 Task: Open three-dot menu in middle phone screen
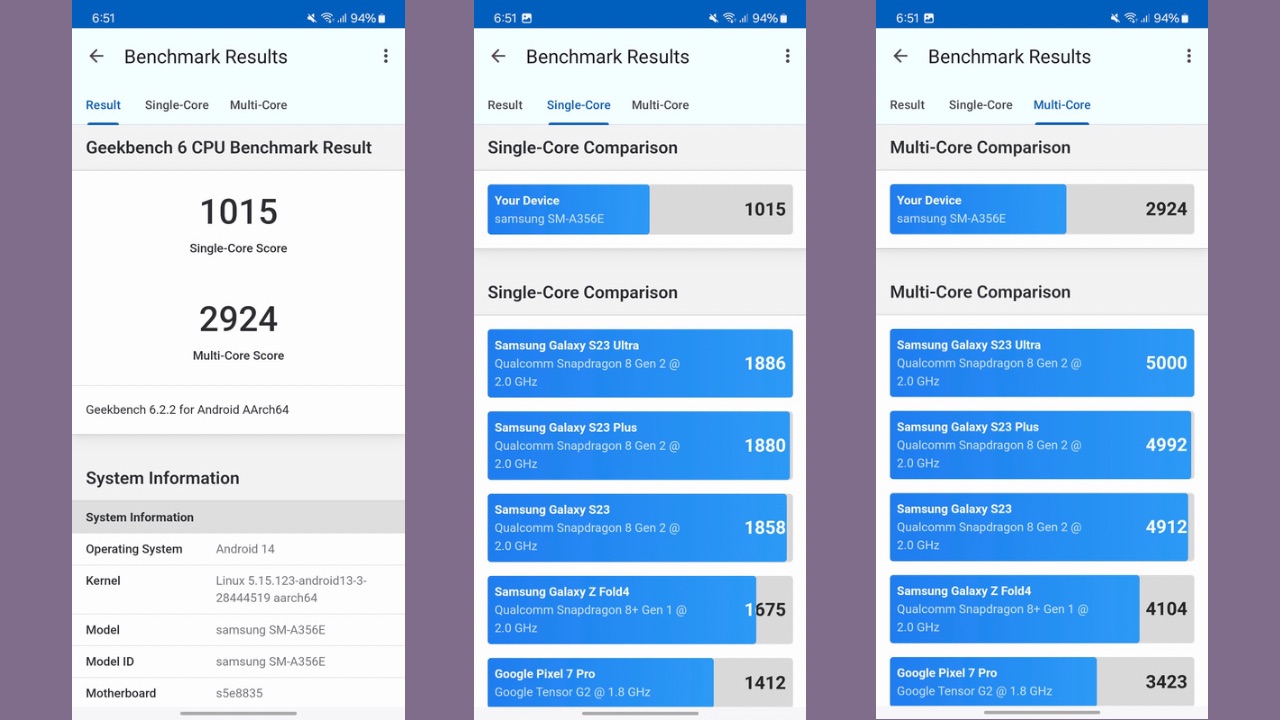[x=787, y=57]
